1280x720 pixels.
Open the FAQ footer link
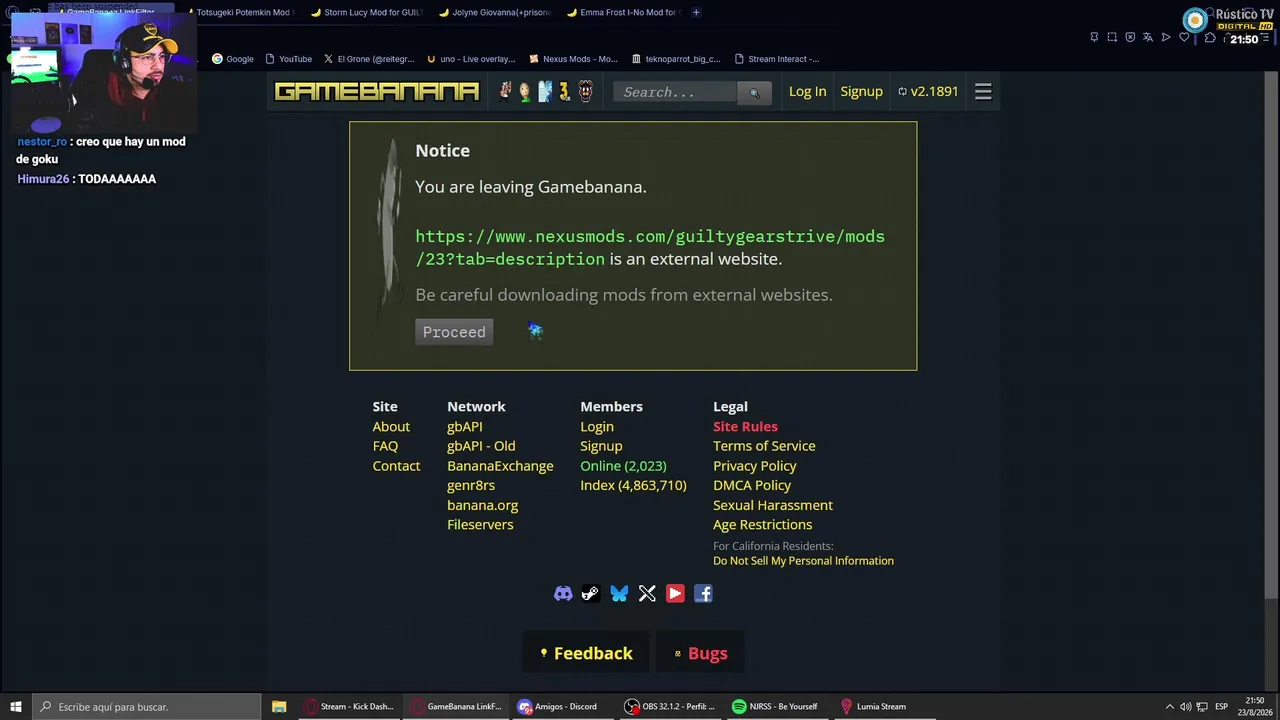[385, 446]
